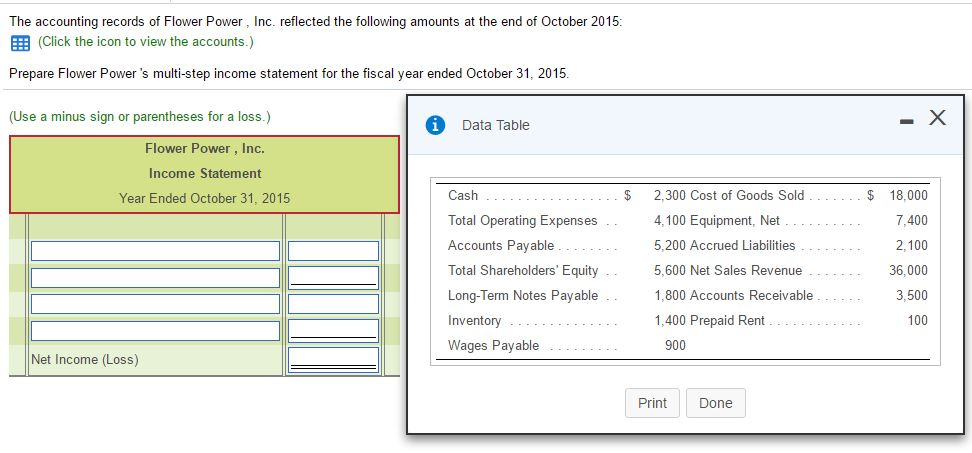Select the second row account name field
The width and height of the screenshot is (972, 453).
(155, 278)
